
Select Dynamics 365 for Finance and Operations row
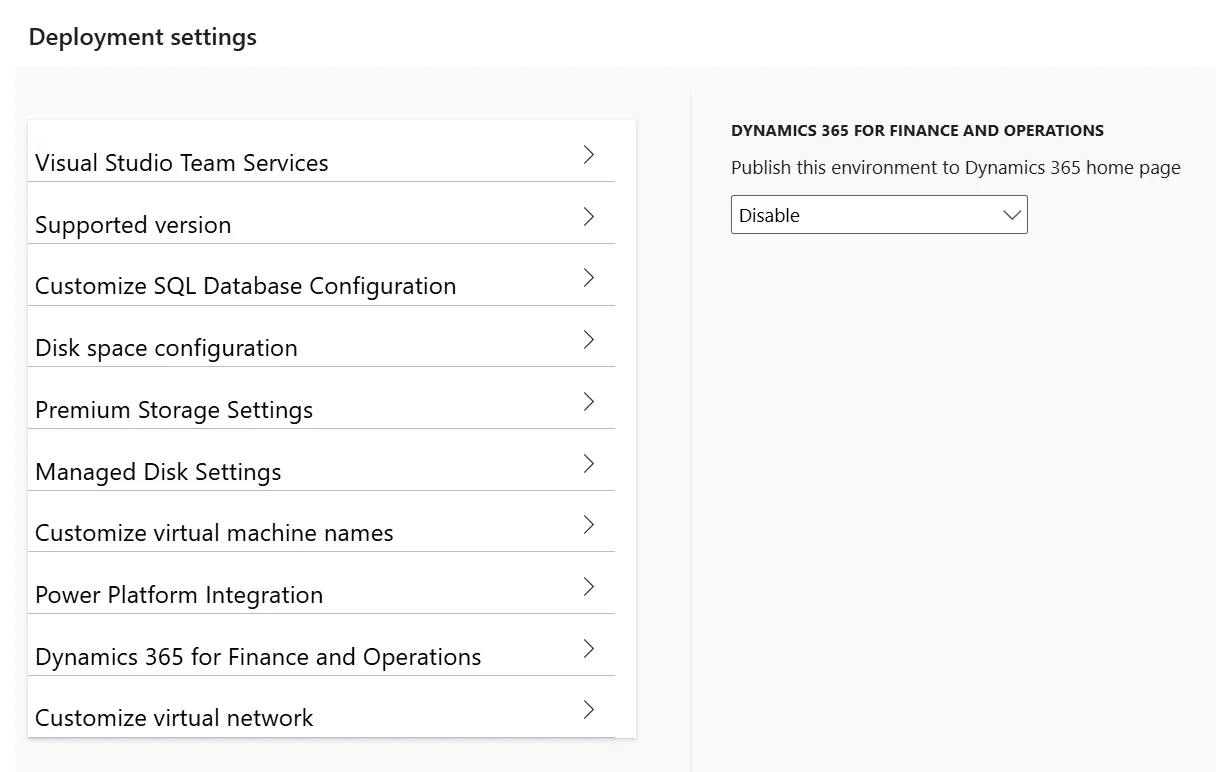coord(321,647)
